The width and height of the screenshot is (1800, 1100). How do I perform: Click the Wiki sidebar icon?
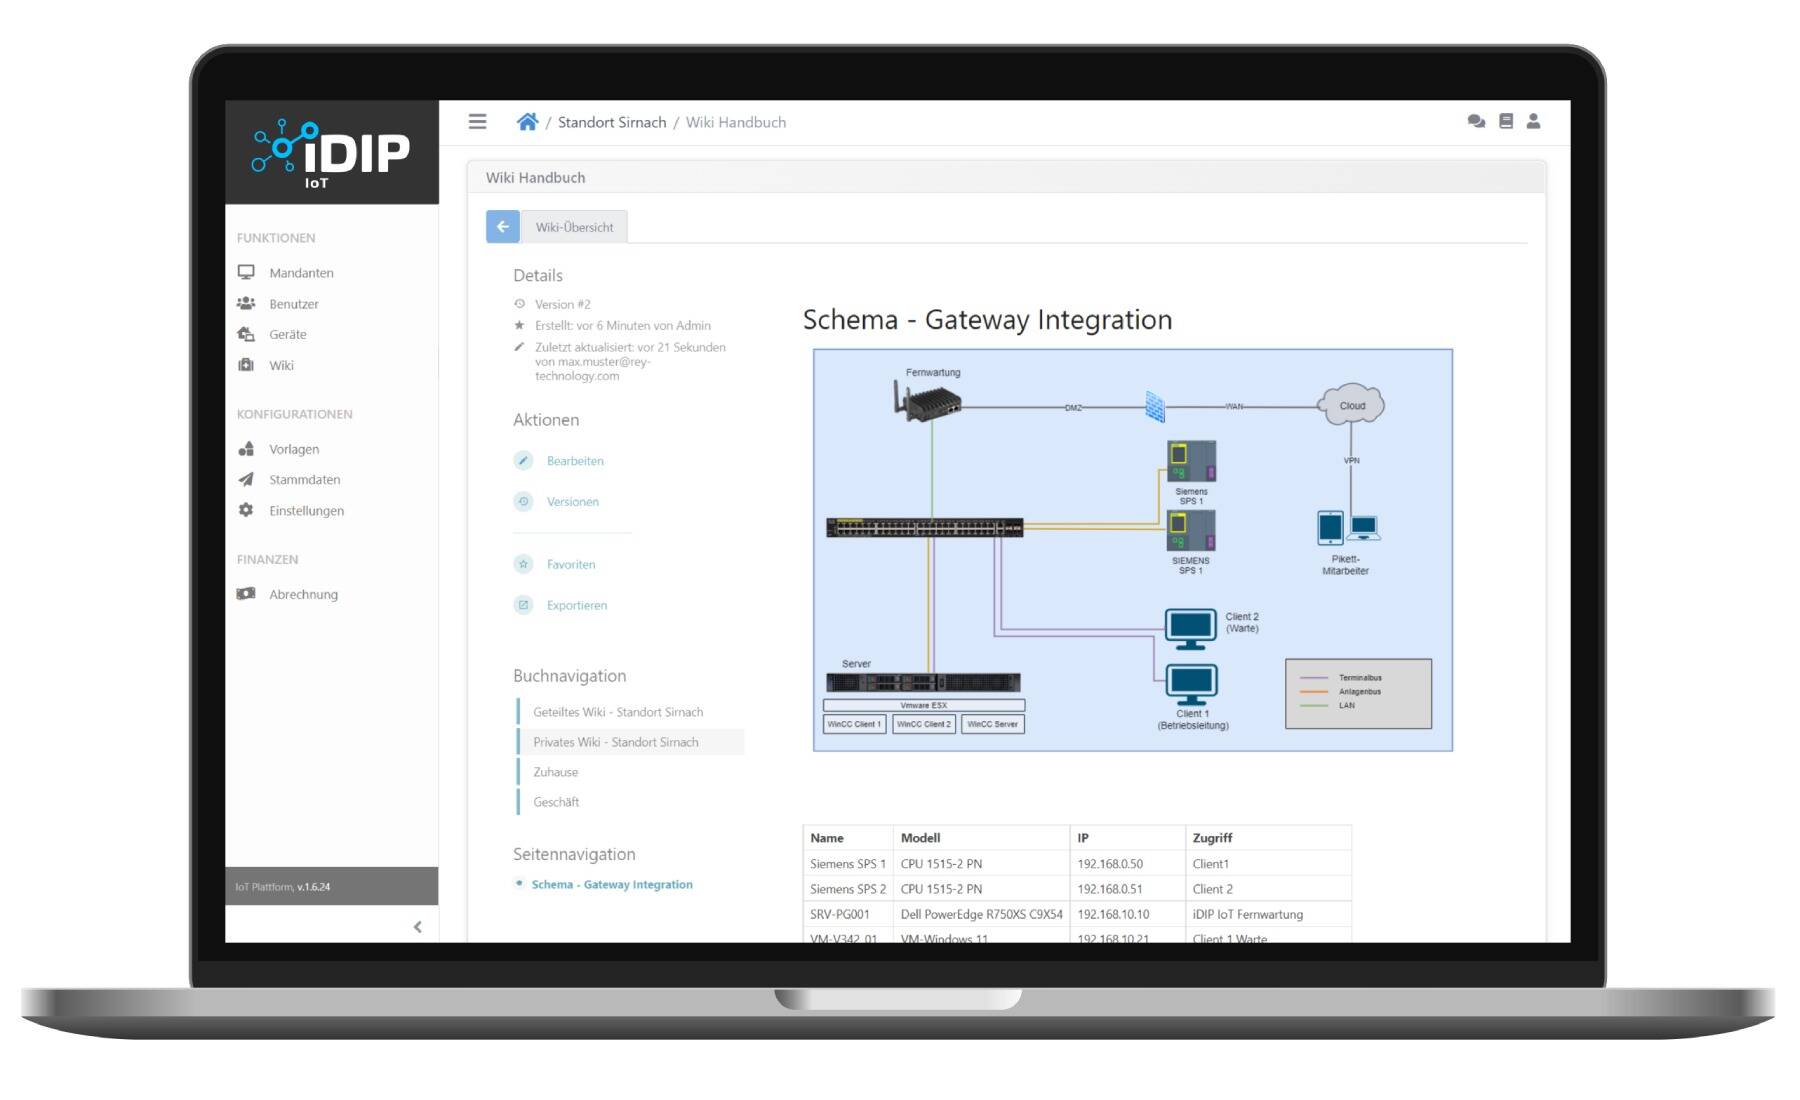(x=246, y=365)
